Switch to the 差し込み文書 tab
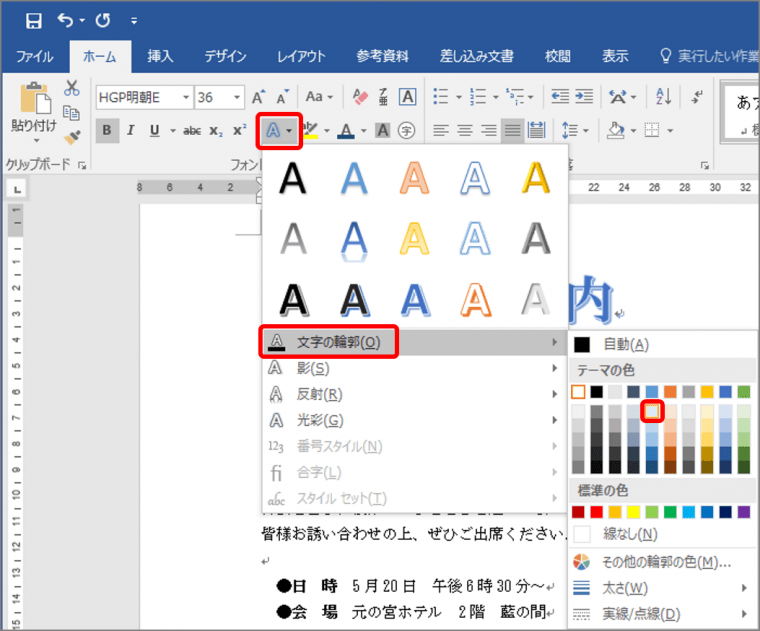The width and height of the screenshot is (760, 631). click(x=476, y=56)
